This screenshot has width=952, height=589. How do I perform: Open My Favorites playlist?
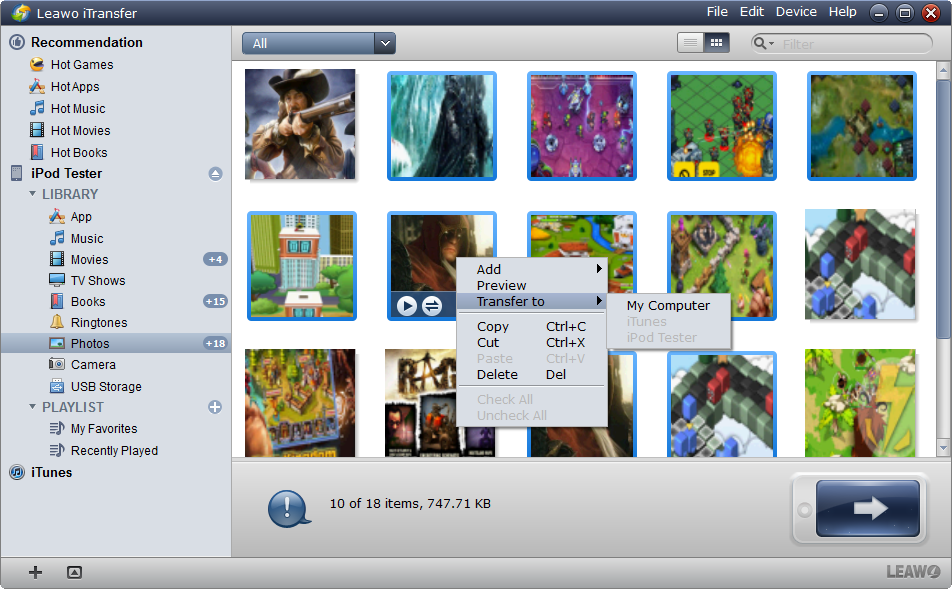point(104,429)
